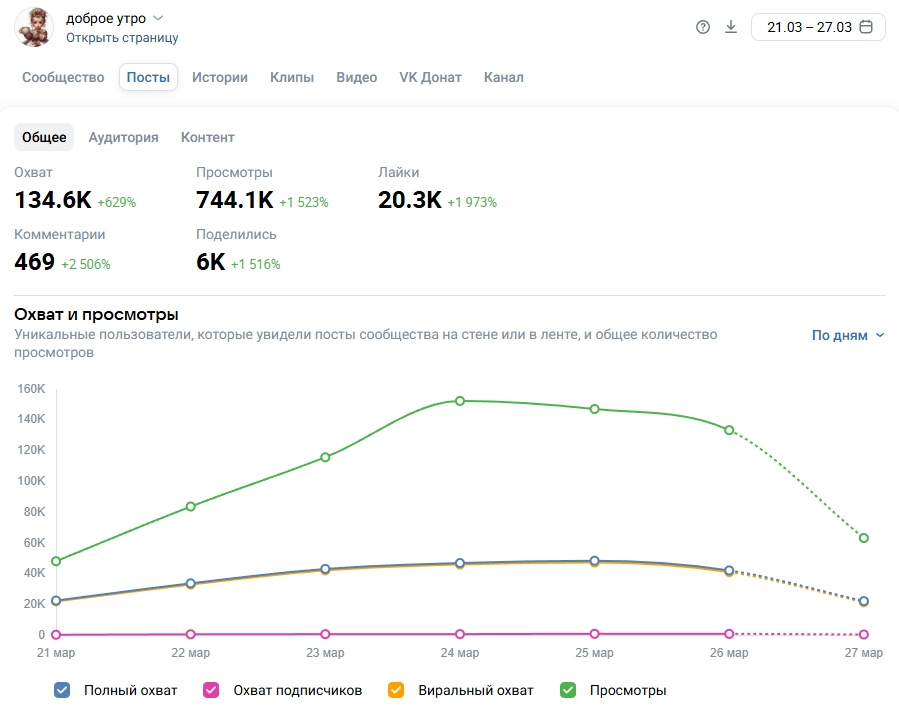Expand the По дням period dropdown
Viewport: 899px width, 706px height.
coord(848,336)
